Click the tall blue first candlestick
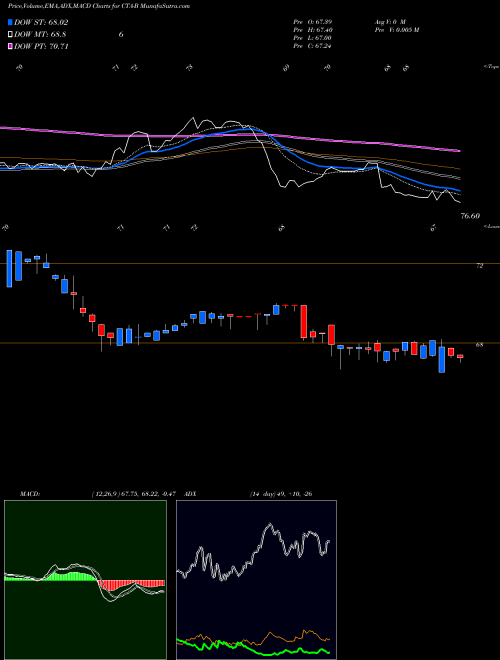 (x=9, y=269)
